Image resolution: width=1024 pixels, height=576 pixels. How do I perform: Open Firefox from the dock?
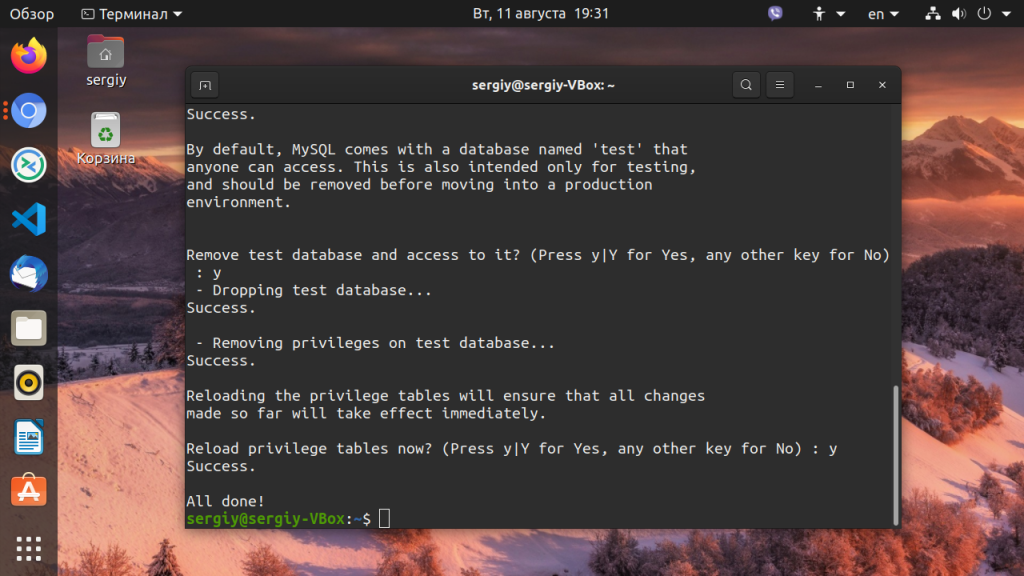(x=29, y=56)
